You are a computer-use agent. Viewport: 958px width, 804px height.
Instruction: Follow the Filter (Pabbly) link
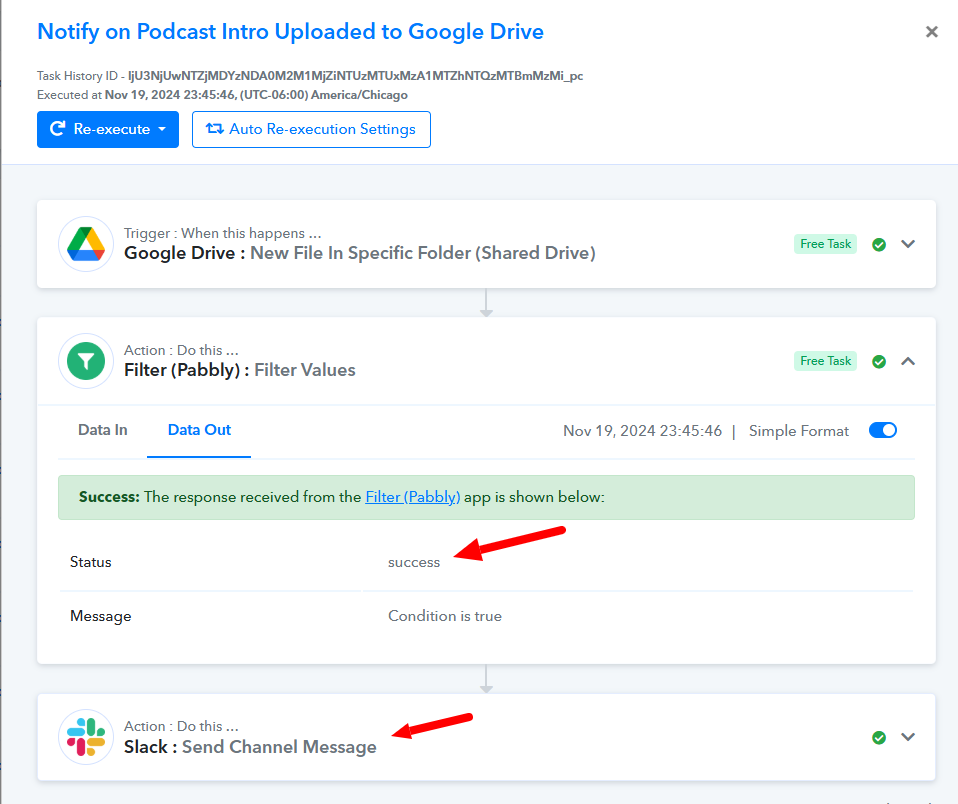tap(412, 497)
